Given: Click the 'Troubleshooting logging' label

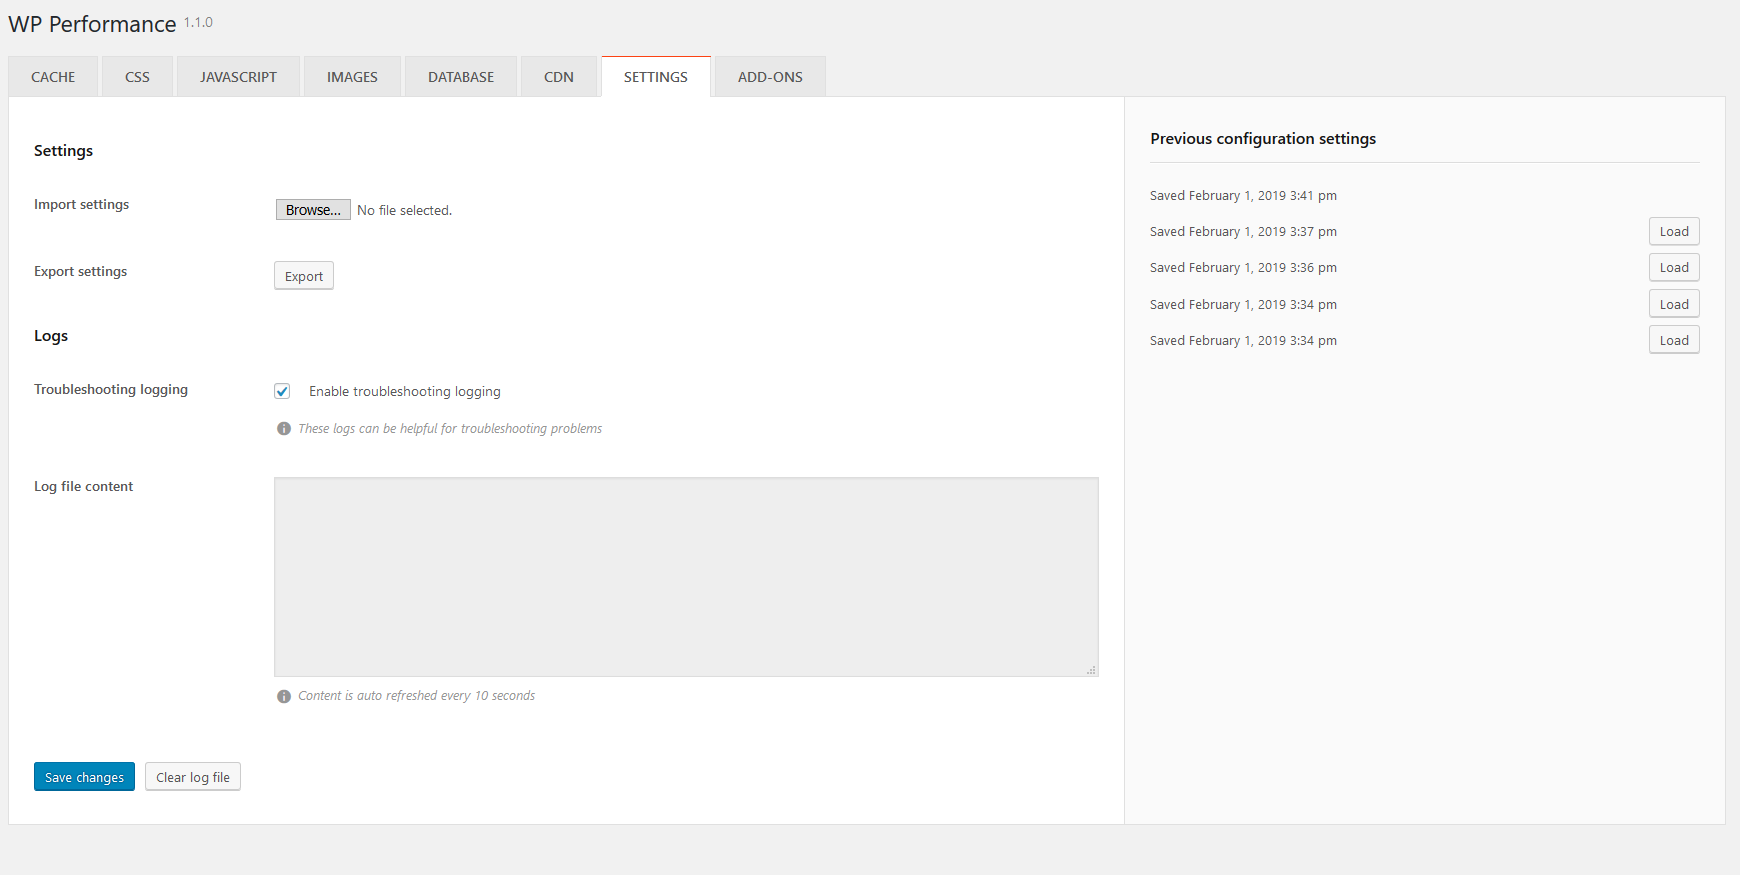Looking at the screenshot, I should tap(111, 389).
